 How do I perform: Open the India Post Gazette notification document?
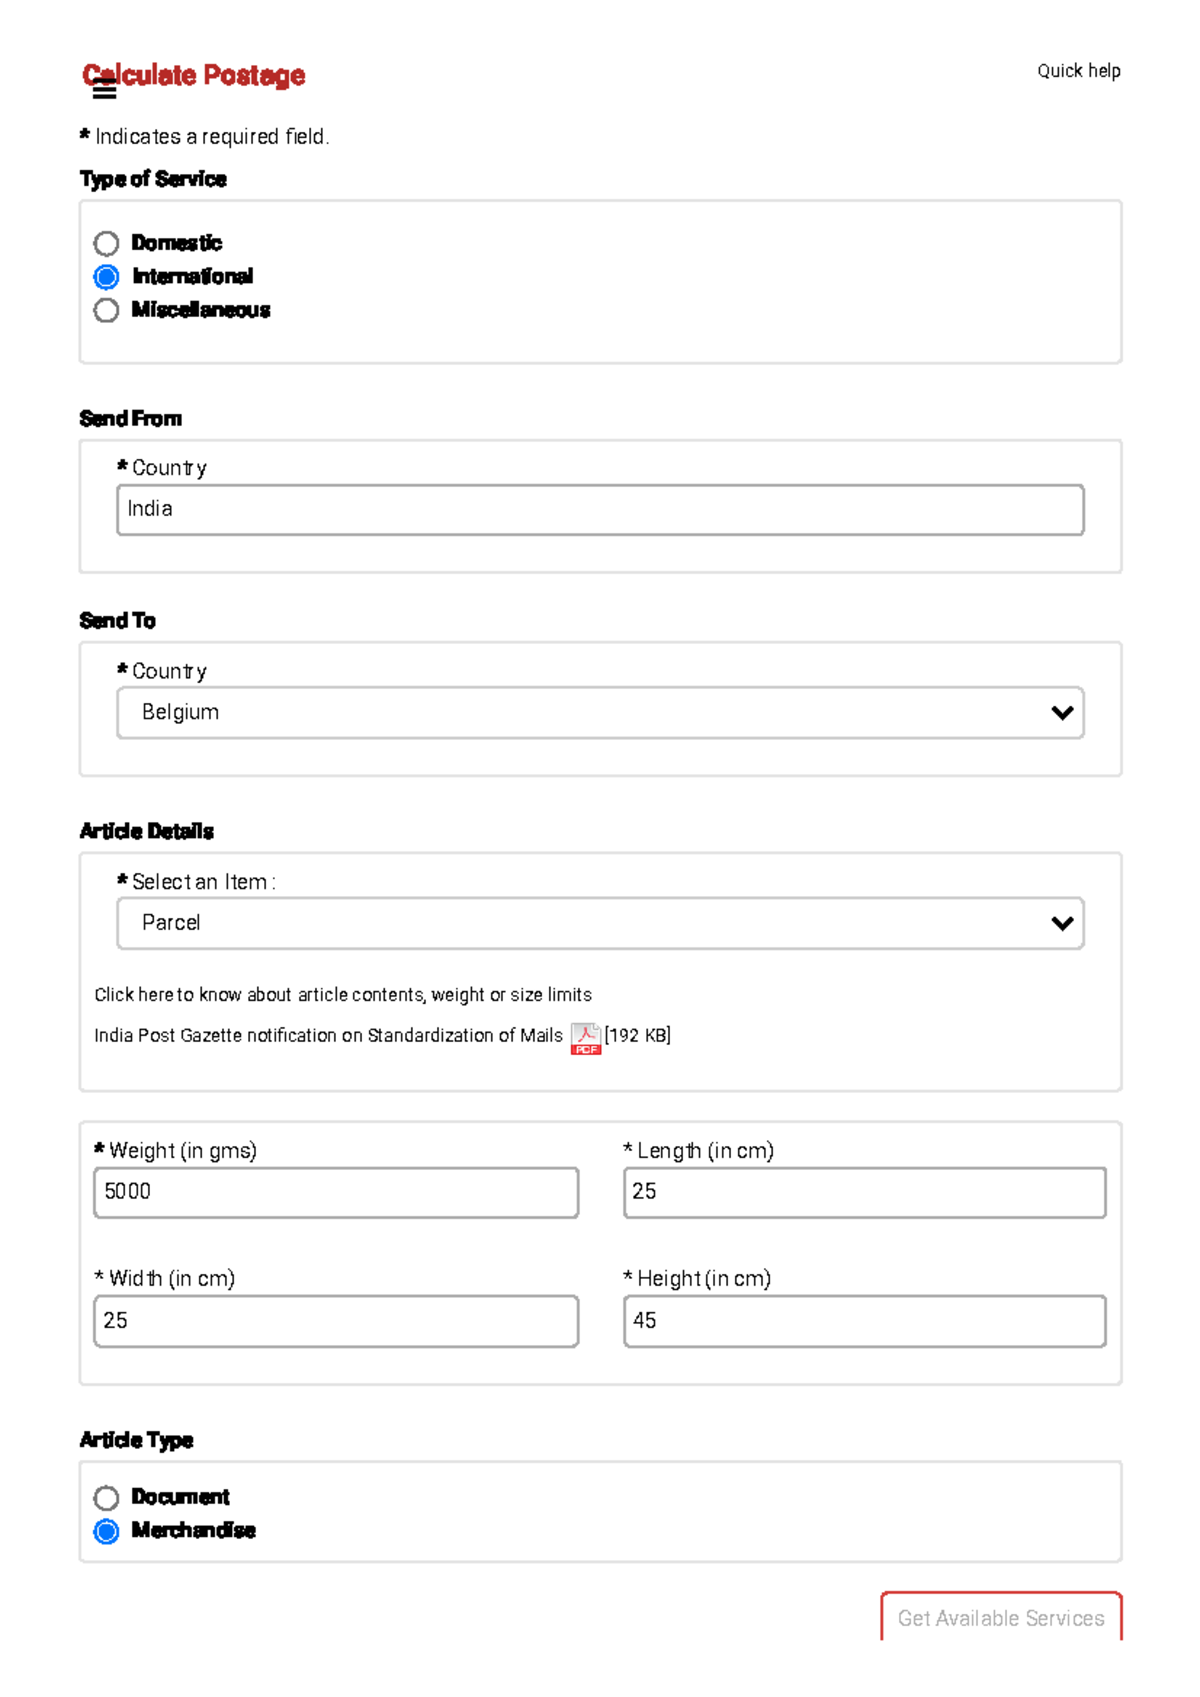tap(328, 1036)
